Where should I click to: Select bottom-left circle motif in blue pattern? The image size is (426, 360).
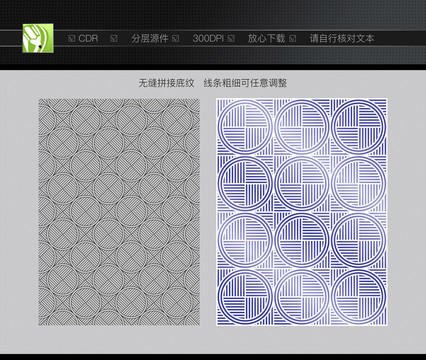click(x=246, y=296)
